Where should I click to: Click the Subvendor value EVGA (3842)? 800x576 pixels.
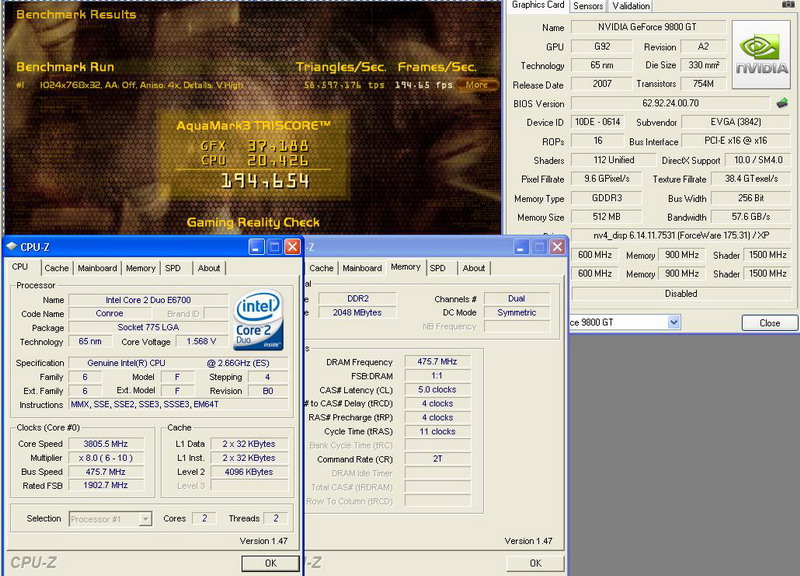736,122
